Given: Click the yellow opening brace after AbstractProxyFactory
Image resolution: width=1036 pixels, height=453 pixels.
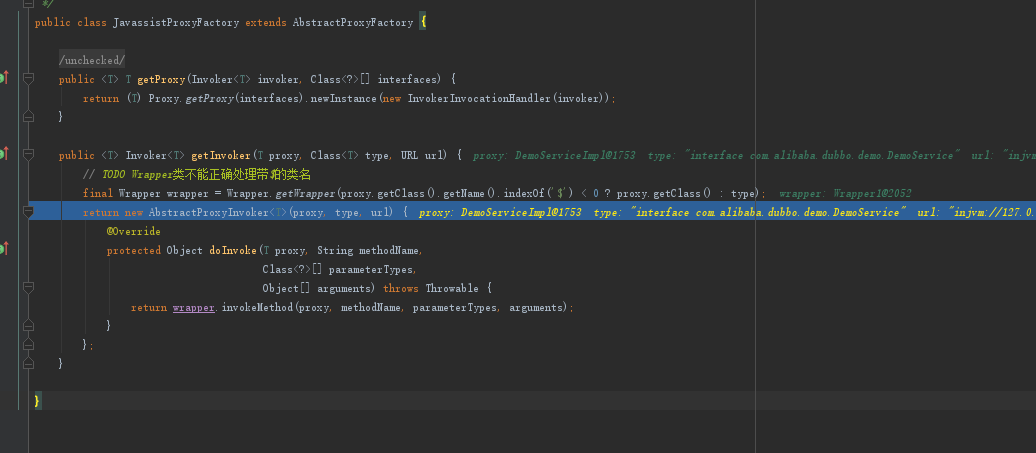Looking at the screenshot, I should [423, 22].
